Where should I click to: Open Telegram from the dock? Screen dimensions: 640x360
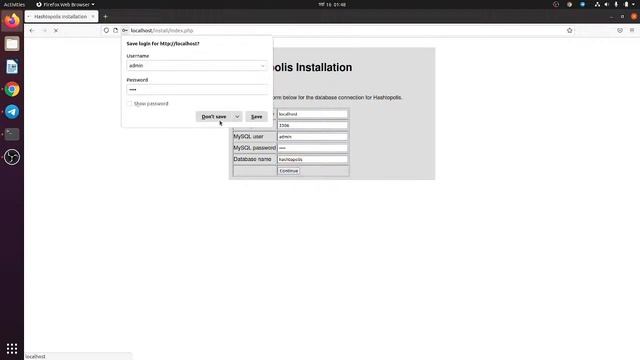pyautogui.click(x=12, y=111)
